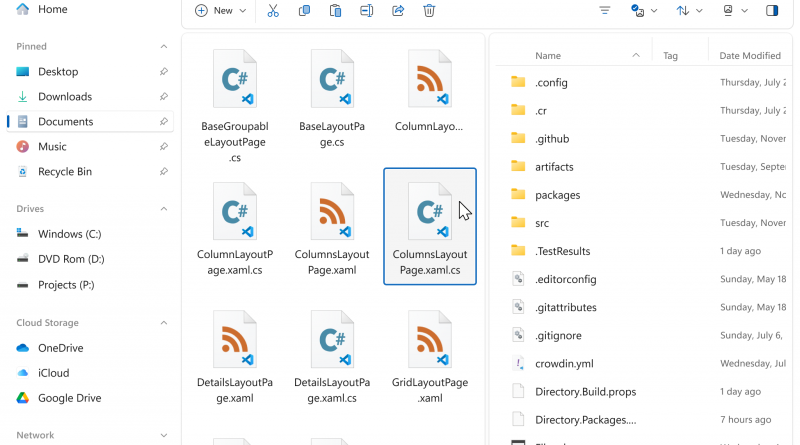The image size is (800, 445).
Task: Expand the Network section
Action: (164, 435)
